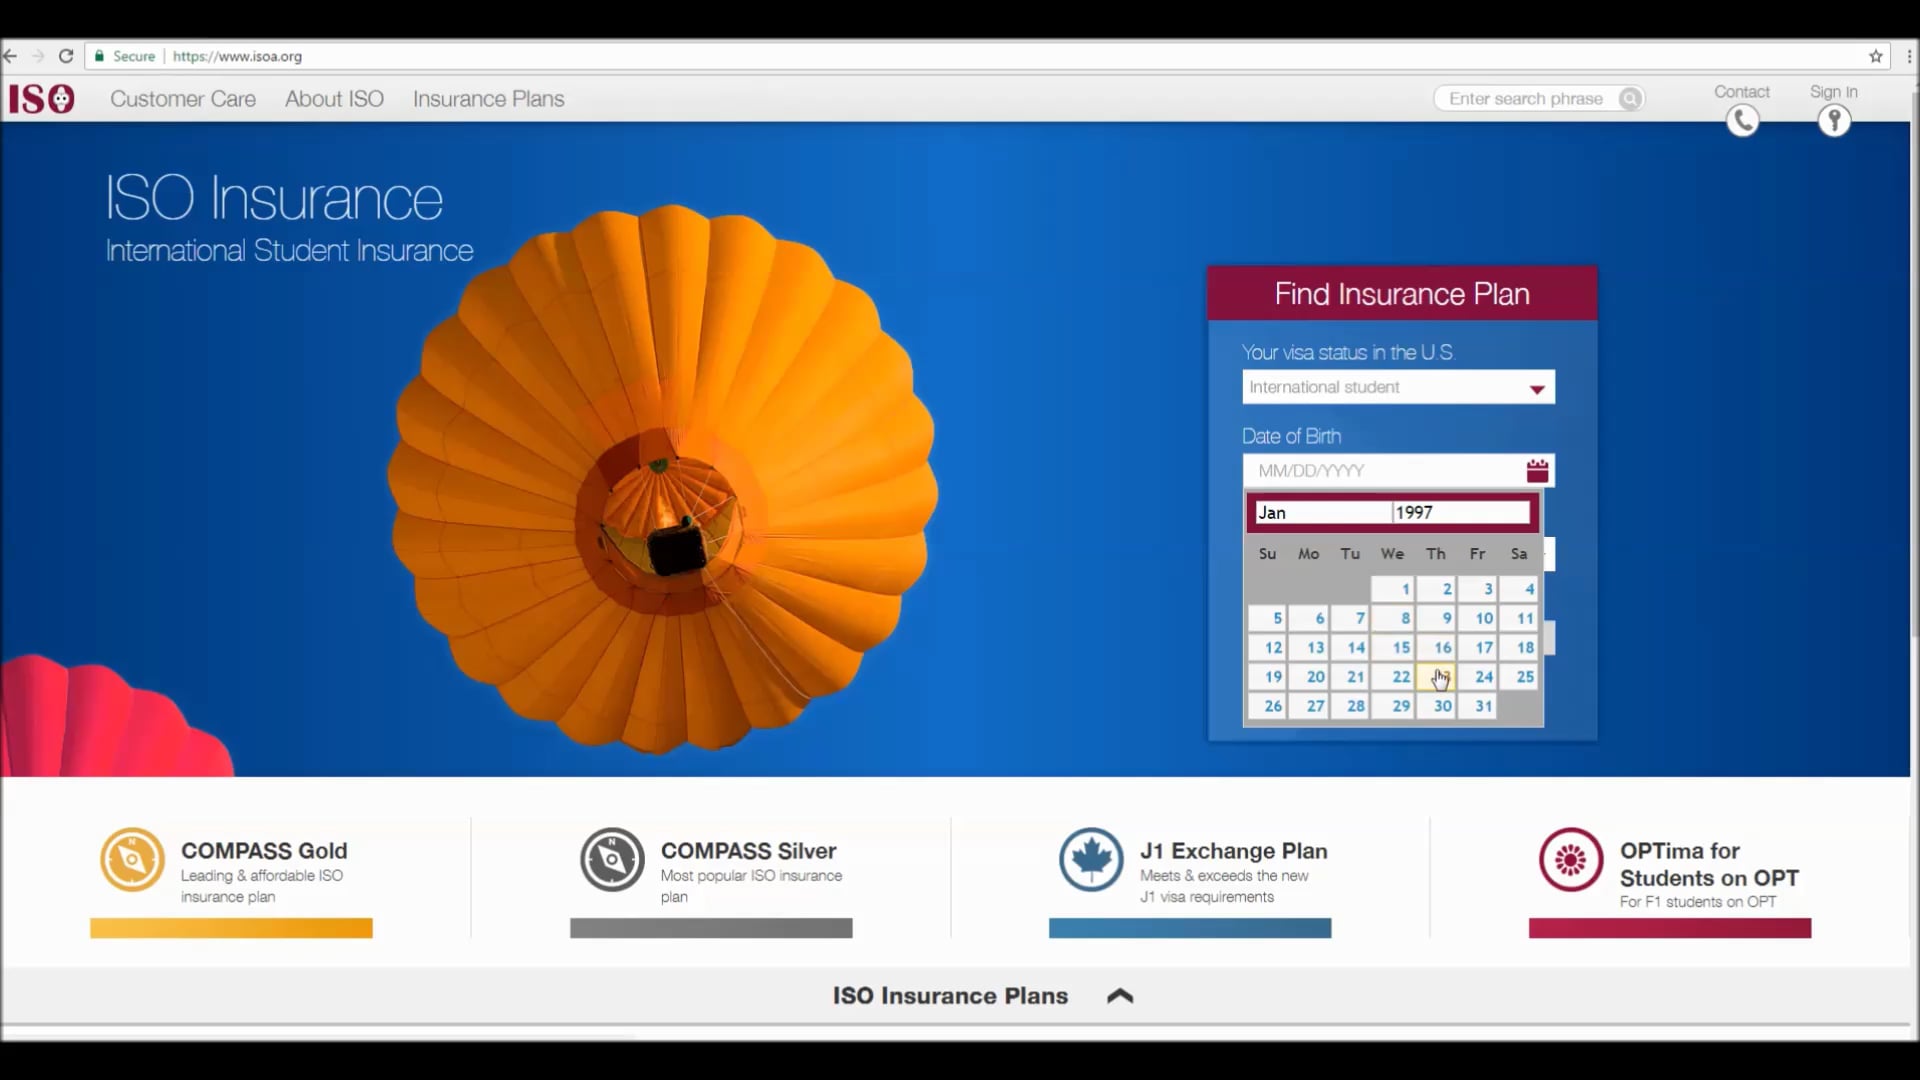Click the gray bar under COMPASS Silver

[711, 928]
